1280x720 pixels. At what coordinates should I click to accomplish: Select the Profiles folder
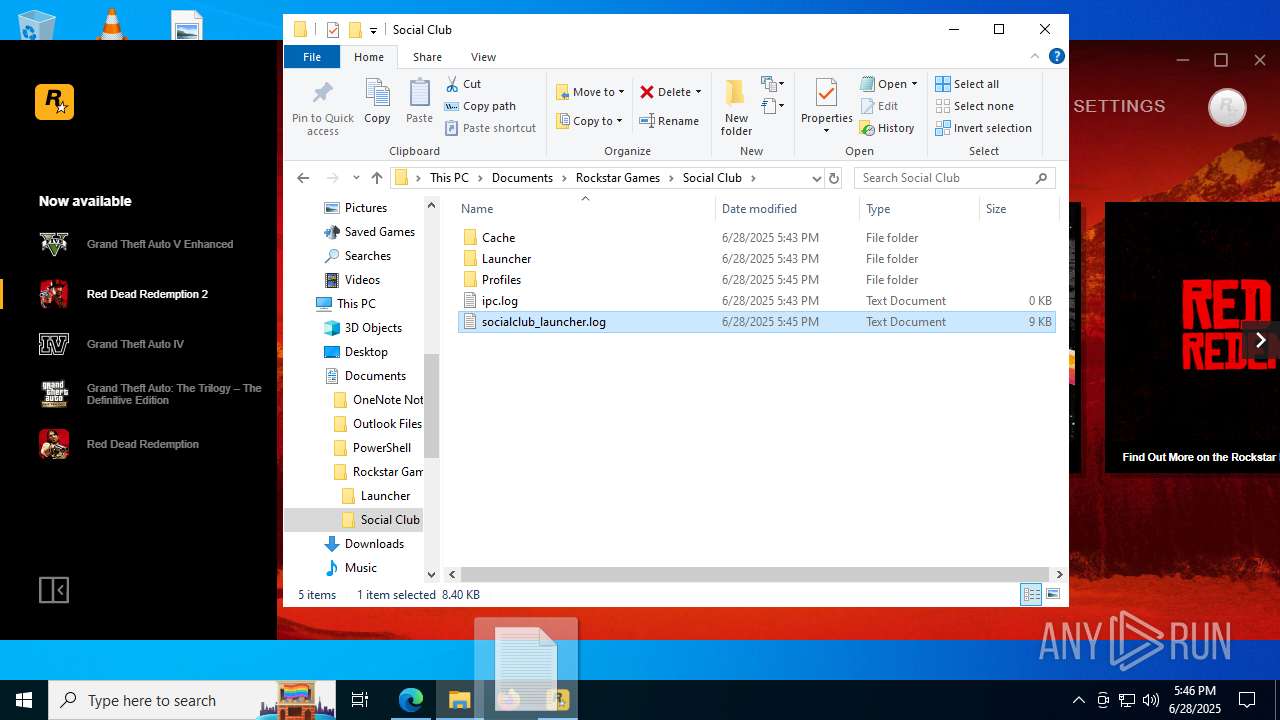coord(501,280)
